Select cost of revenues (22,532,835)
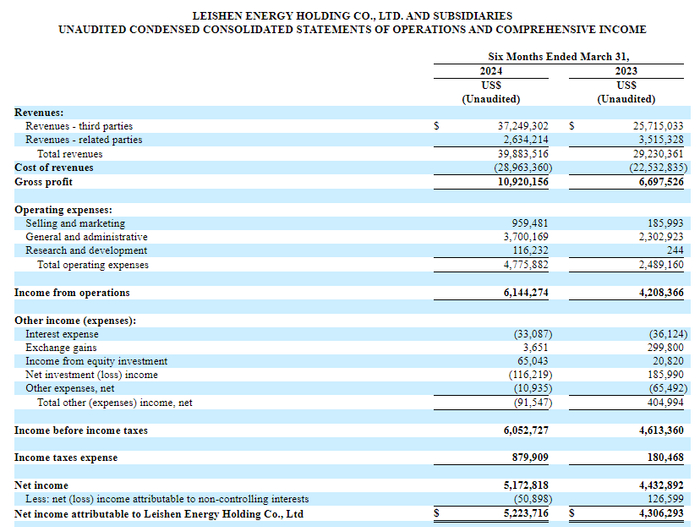The image size is (700, 527). 658,167
